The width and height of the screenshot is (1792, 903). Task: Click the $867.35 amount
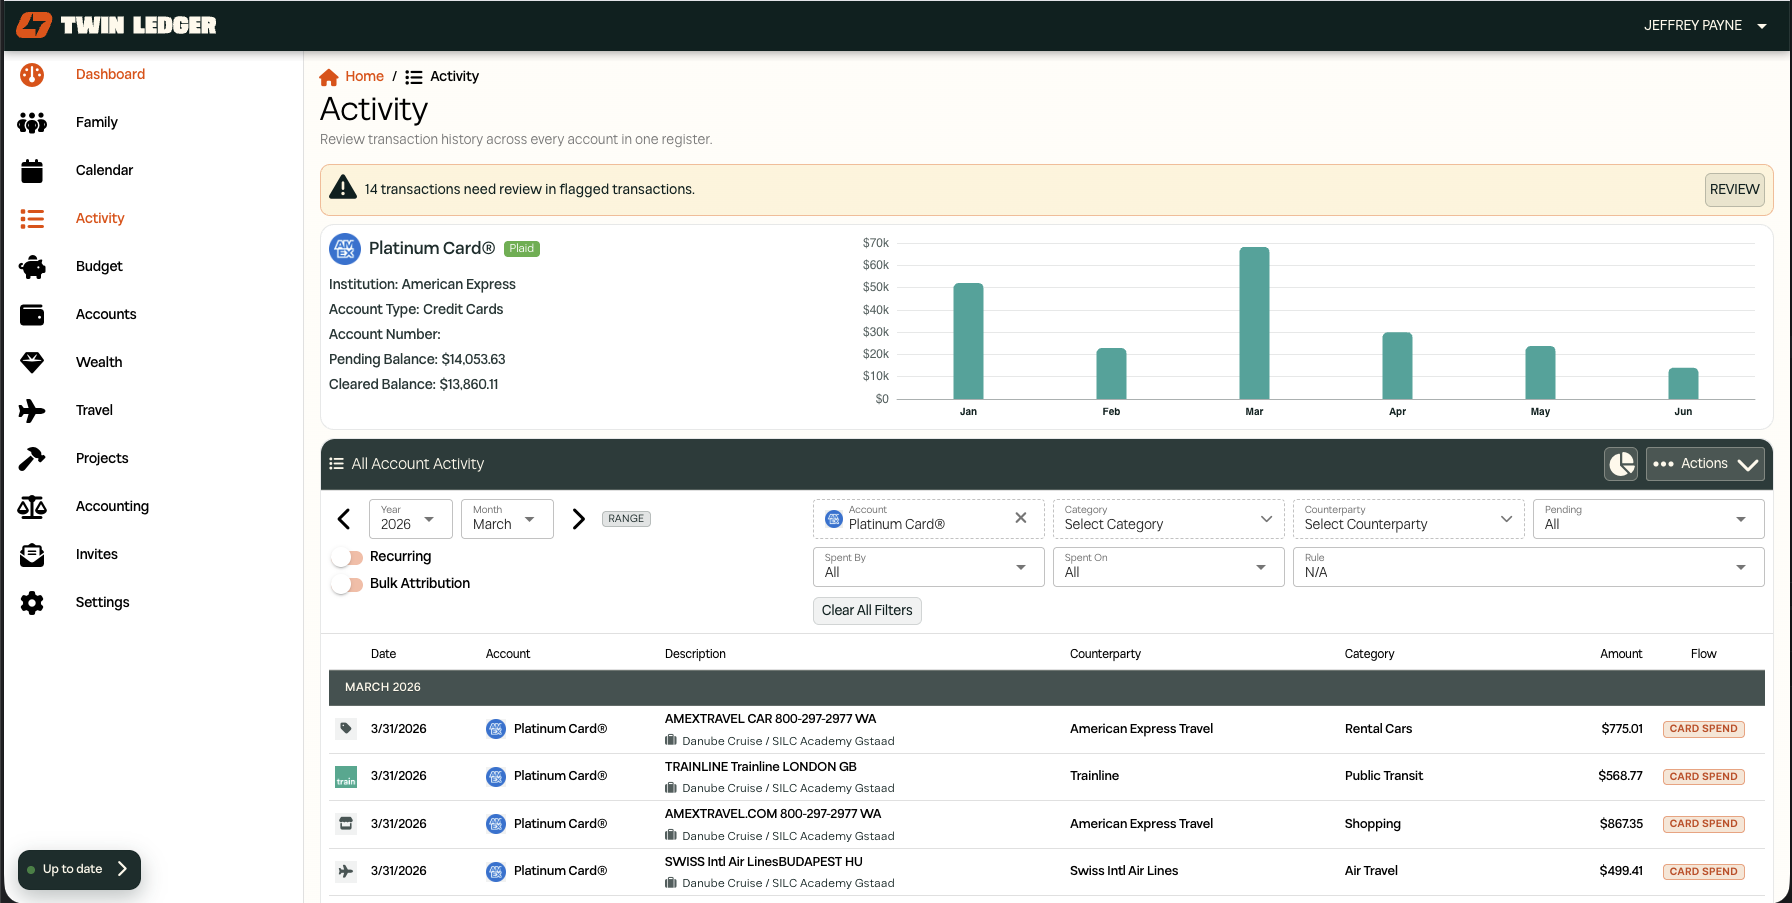pyautogui.click(x=1621, y=824)
